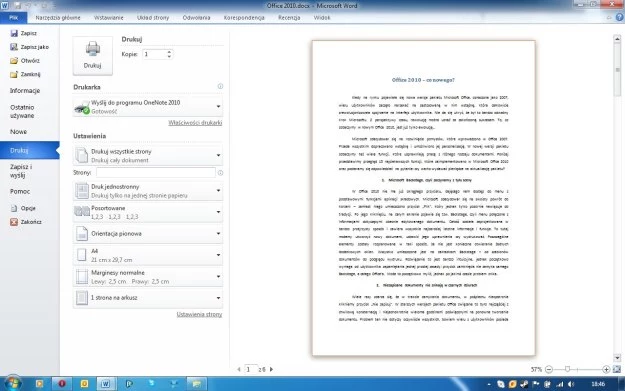Click the Strony page range field

[x=156, y=173]
